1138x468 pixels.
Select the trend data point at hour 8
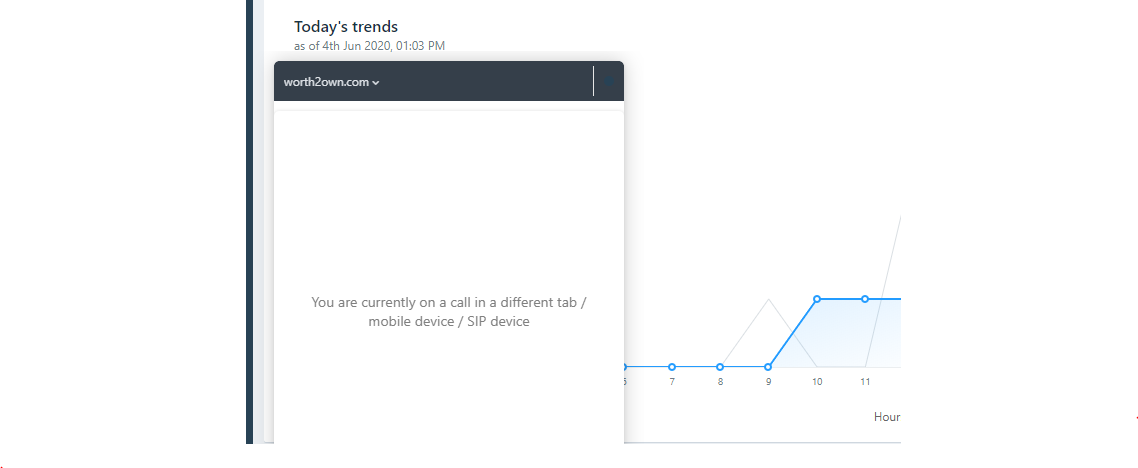[x=720, y=367]
